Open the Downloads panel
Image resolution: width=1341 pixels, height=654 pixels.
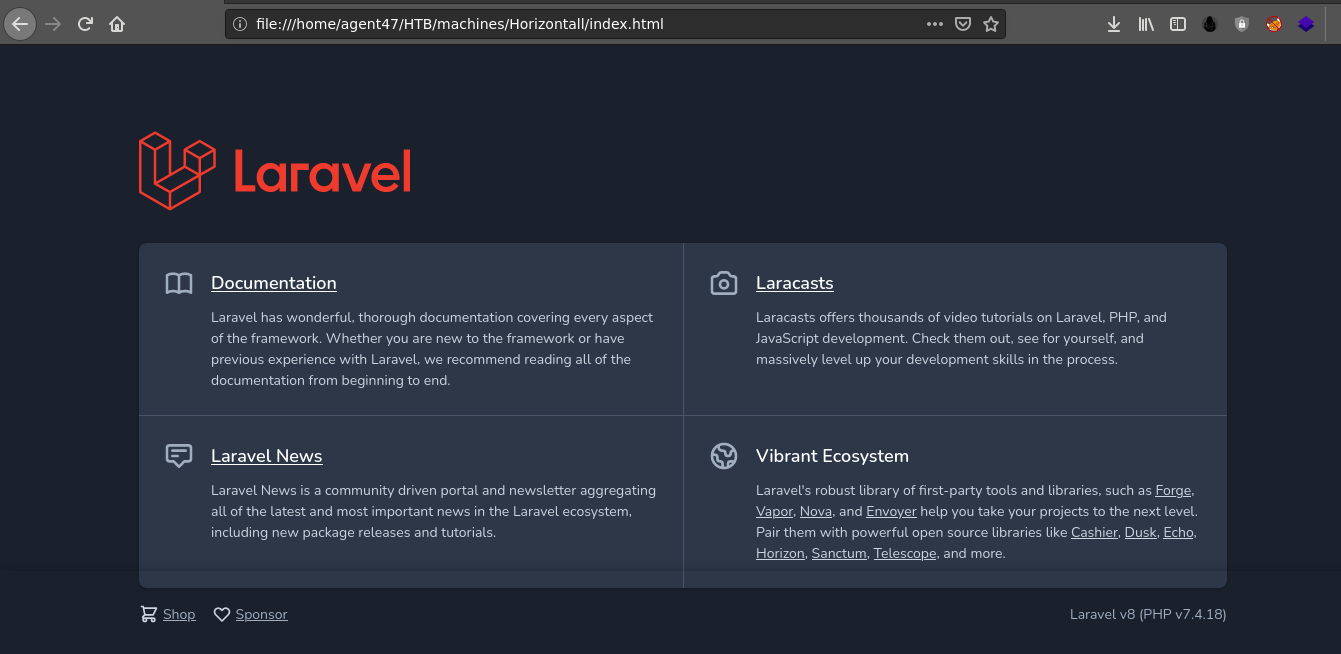tap(1114, 24)
